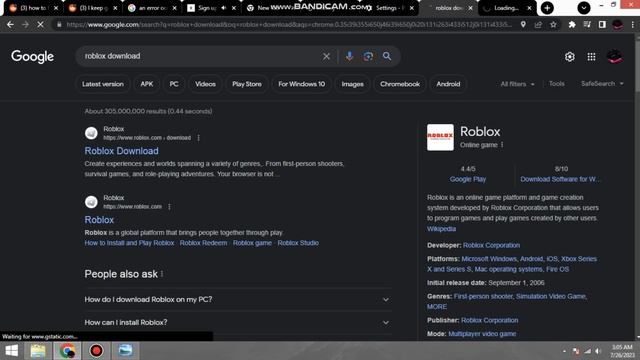Screen dimensions: 640x360
Task: Search by image with Google Lens icon
Action: 368,56
